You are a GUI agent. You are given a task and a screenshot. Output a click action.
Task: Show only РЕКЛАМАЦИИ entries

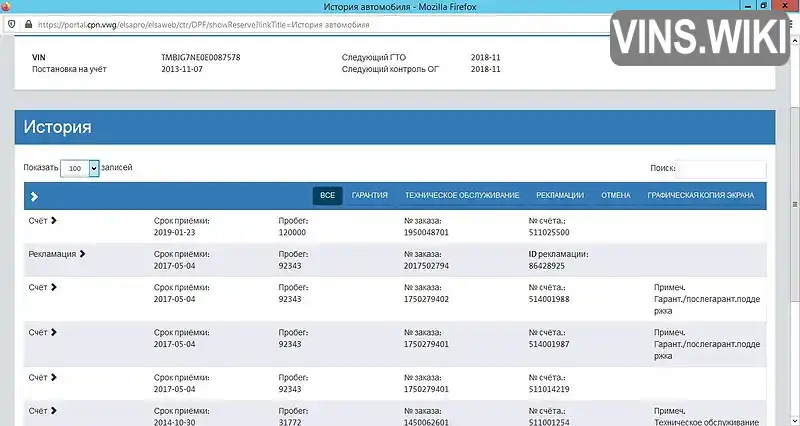[560, 195]
